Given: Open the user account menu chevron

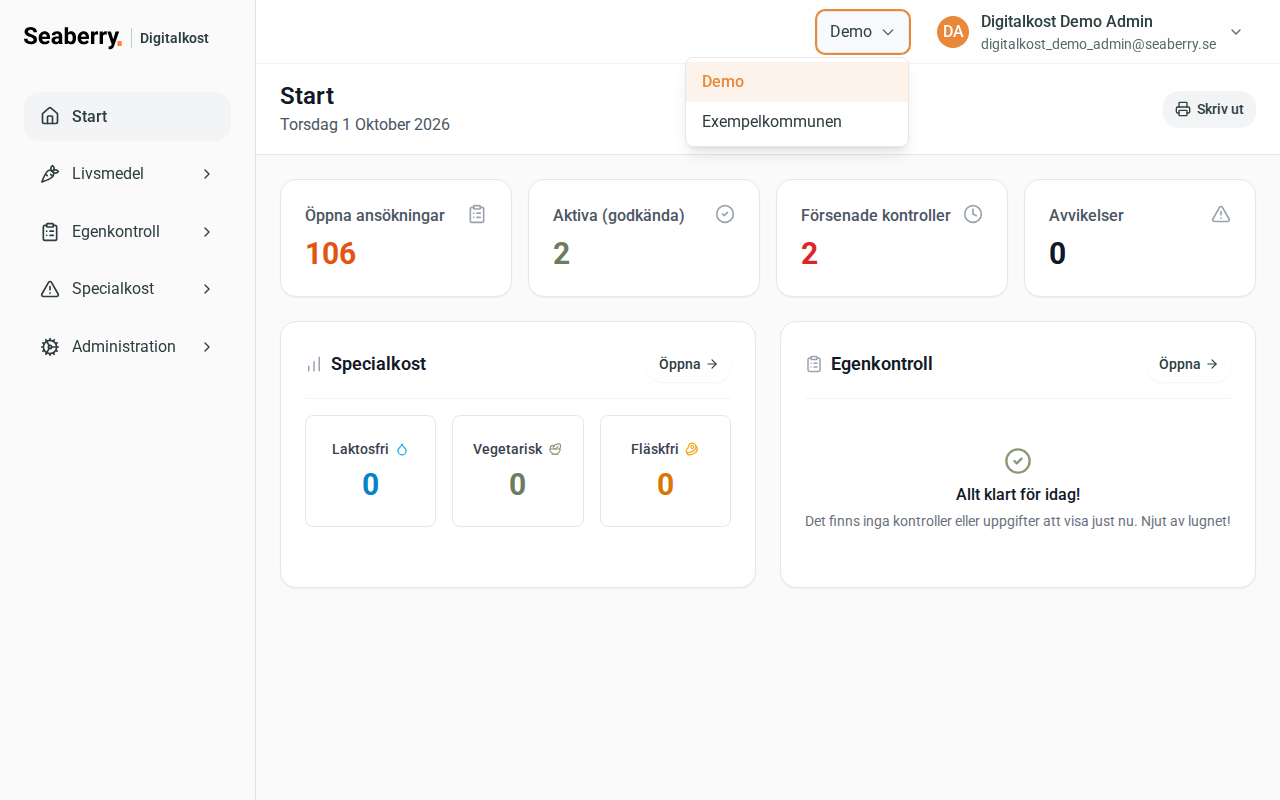Looking at the screenshot, I should (1236, 32).
